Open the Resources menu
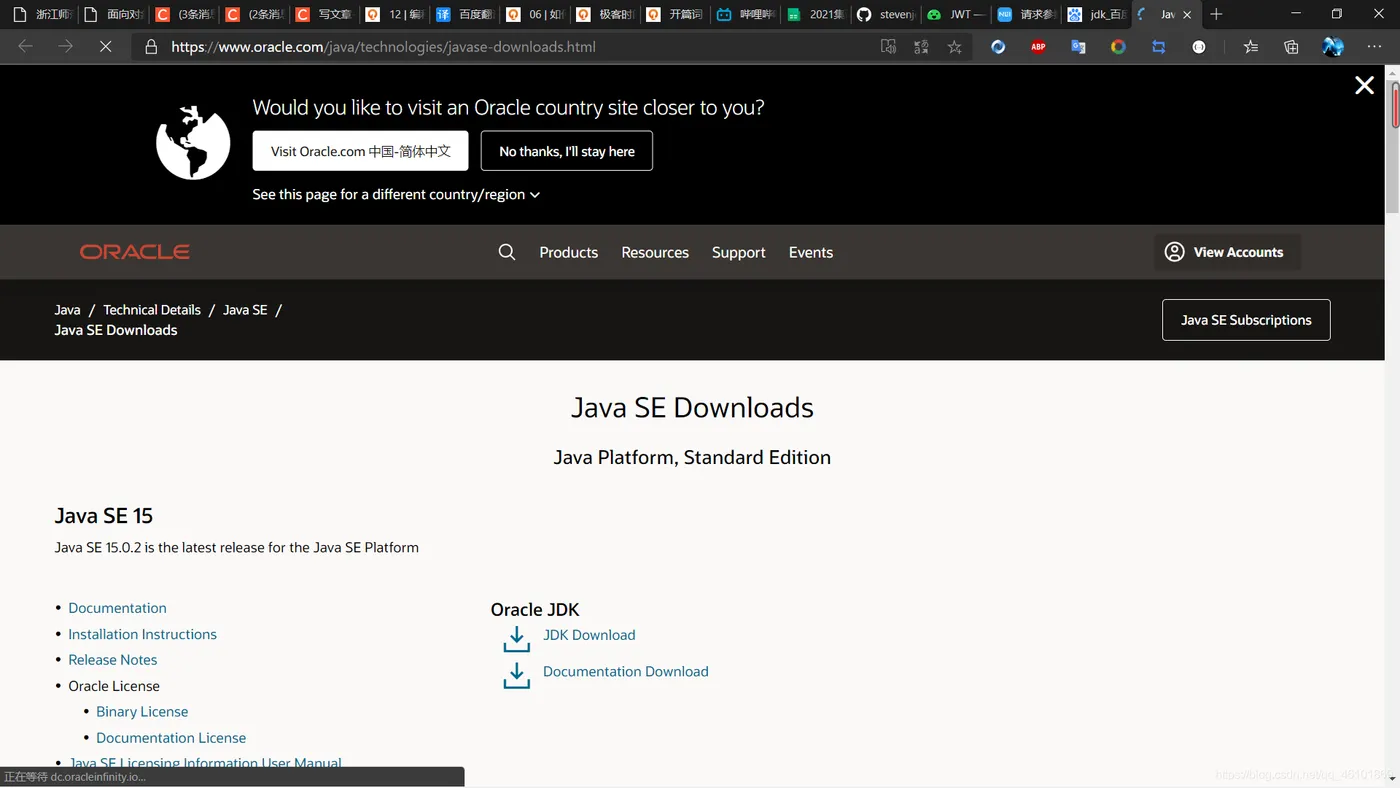Screen dimensions: 1400x788 (655, 252)
